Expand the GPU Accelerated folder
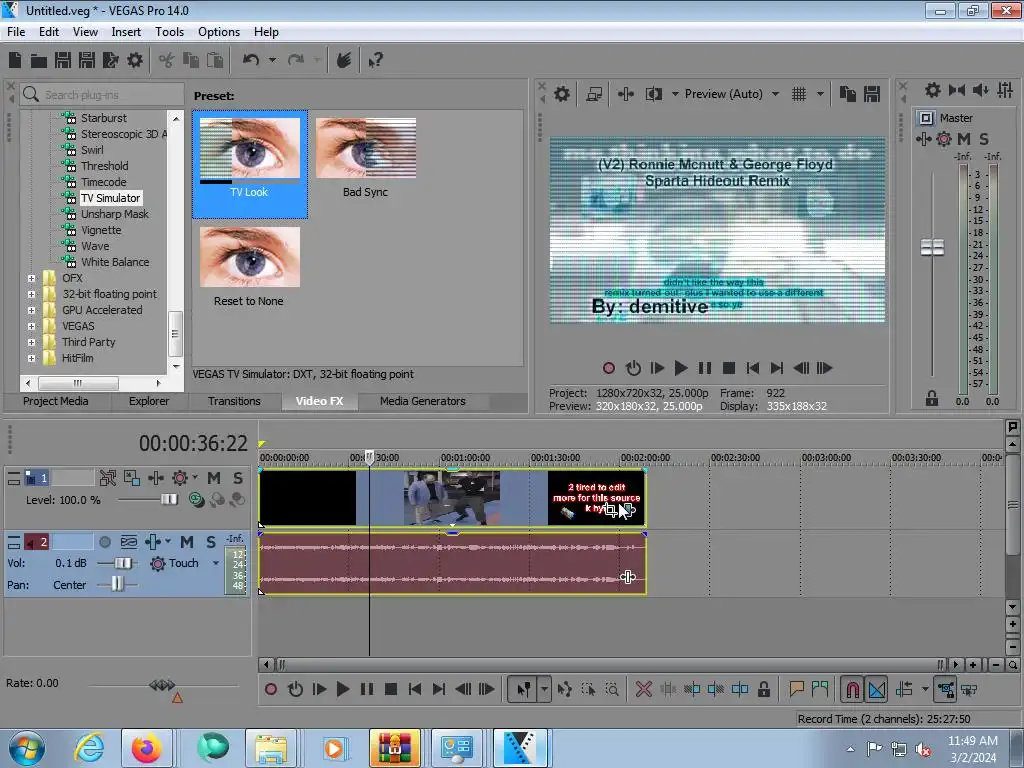1024x768 pixels. point(31,310)
